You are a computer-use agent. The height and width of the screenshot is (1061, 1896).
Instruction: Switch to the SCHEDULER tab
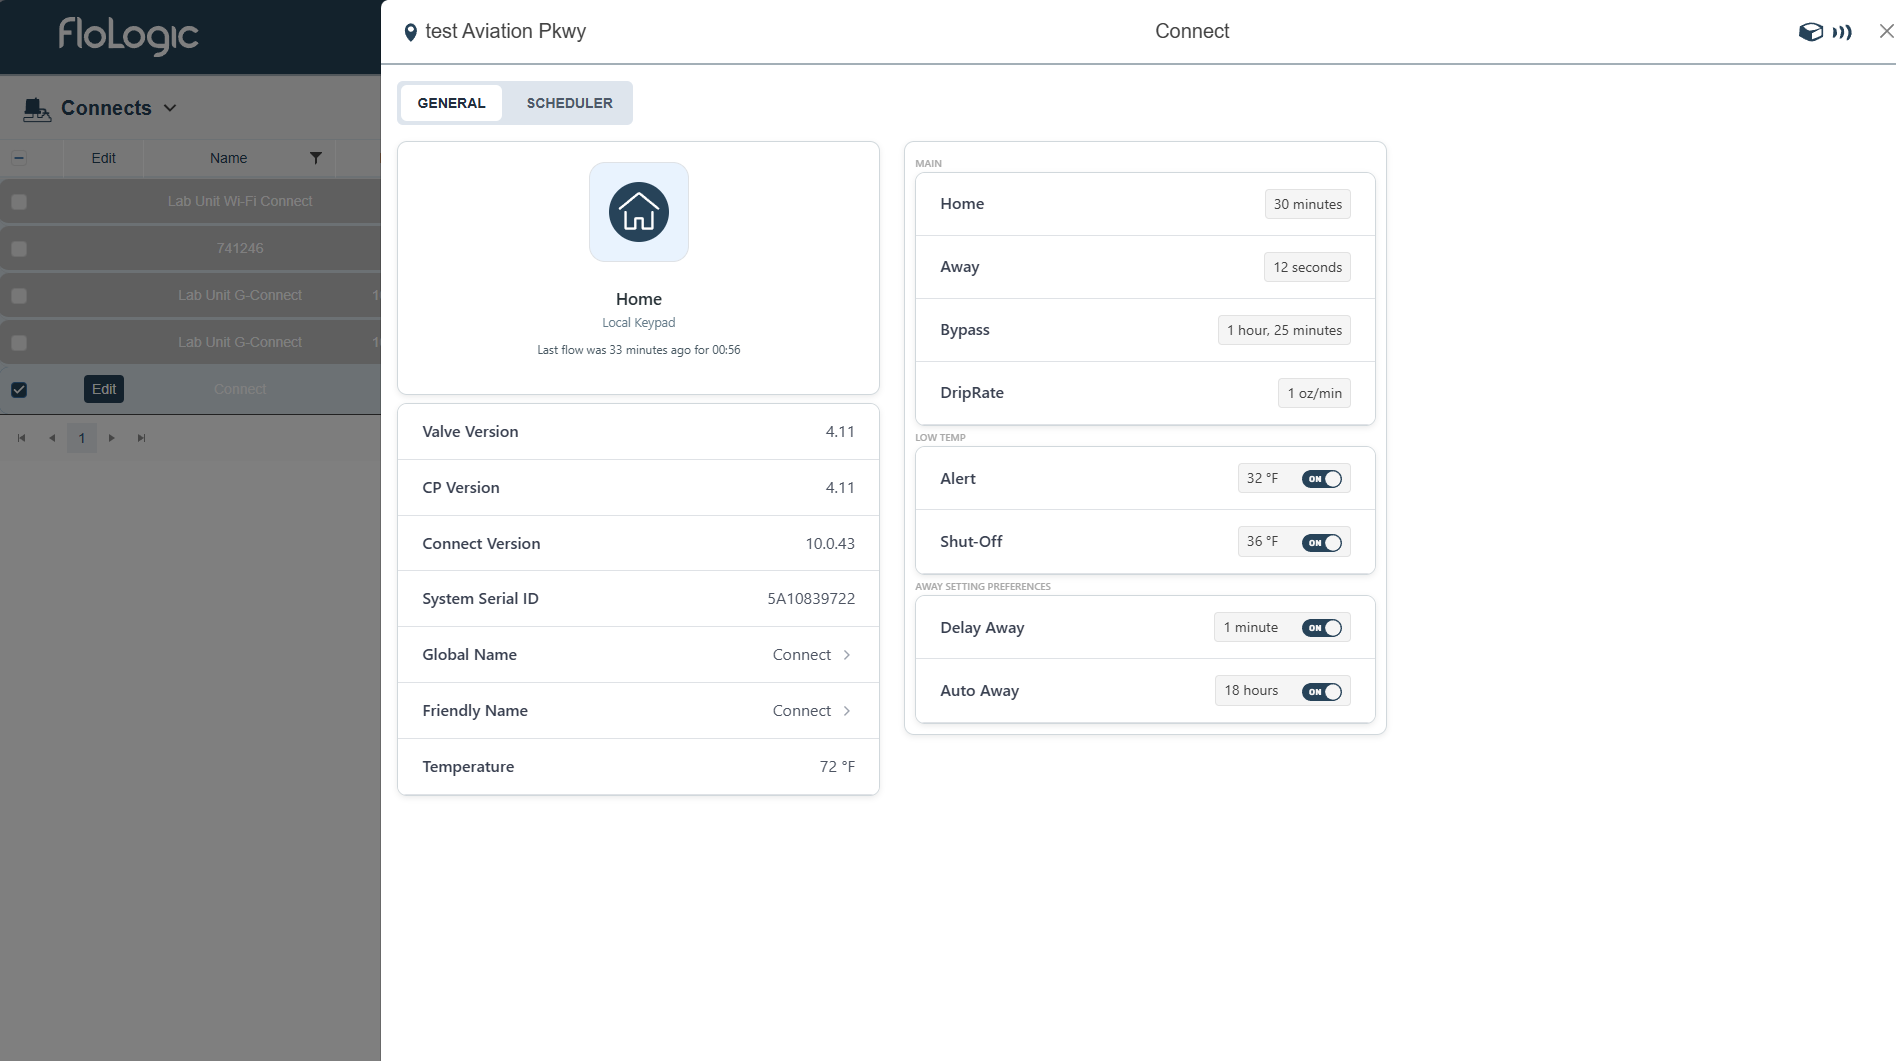point(569,102)
